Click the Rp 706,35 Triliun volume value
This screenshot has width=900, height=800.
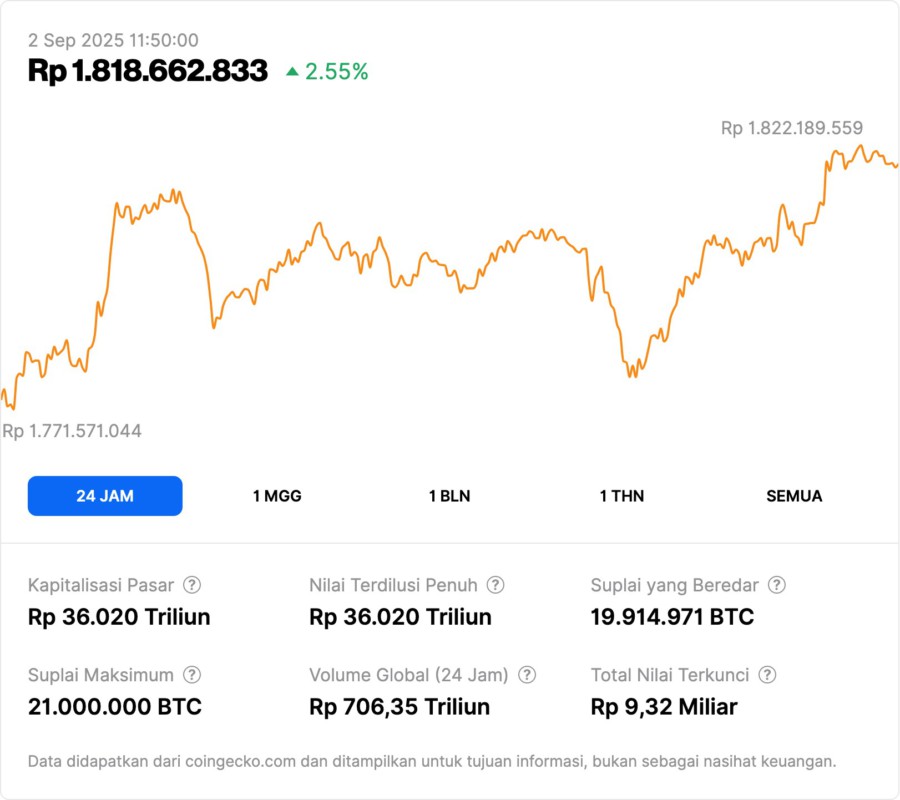pos(400,707)
